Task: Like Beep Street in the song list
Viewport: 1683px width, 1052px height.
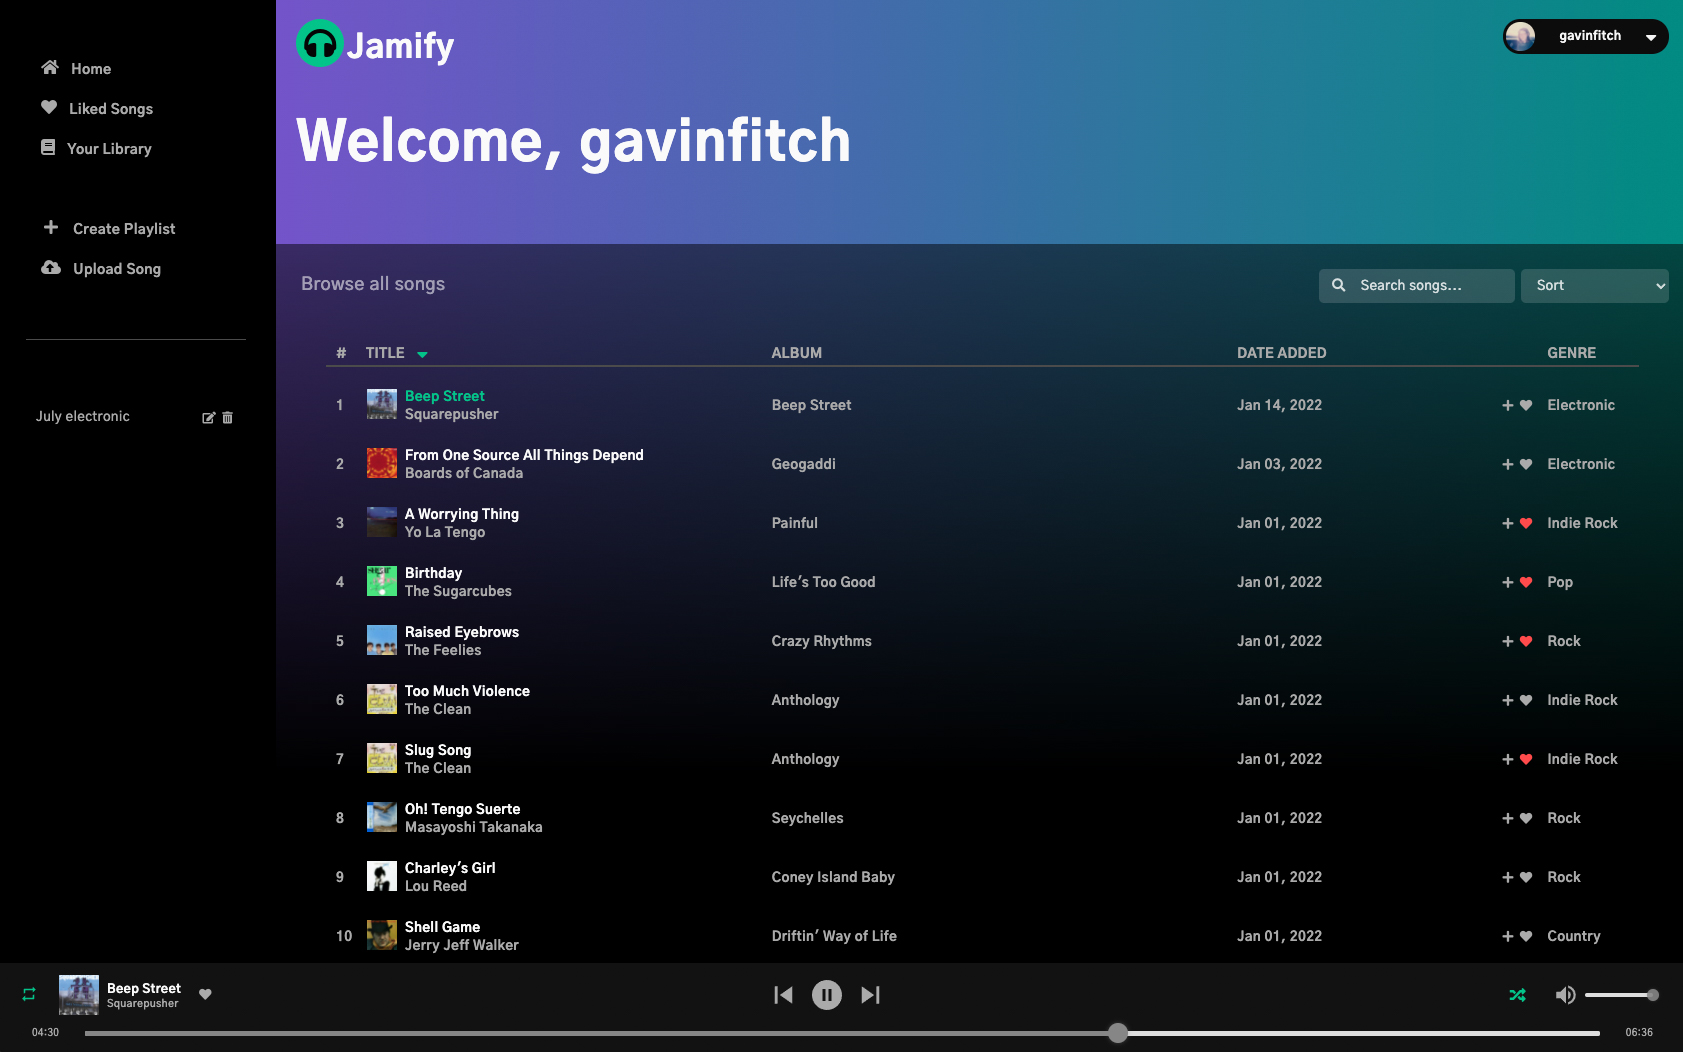Action: pos(1526,405)
